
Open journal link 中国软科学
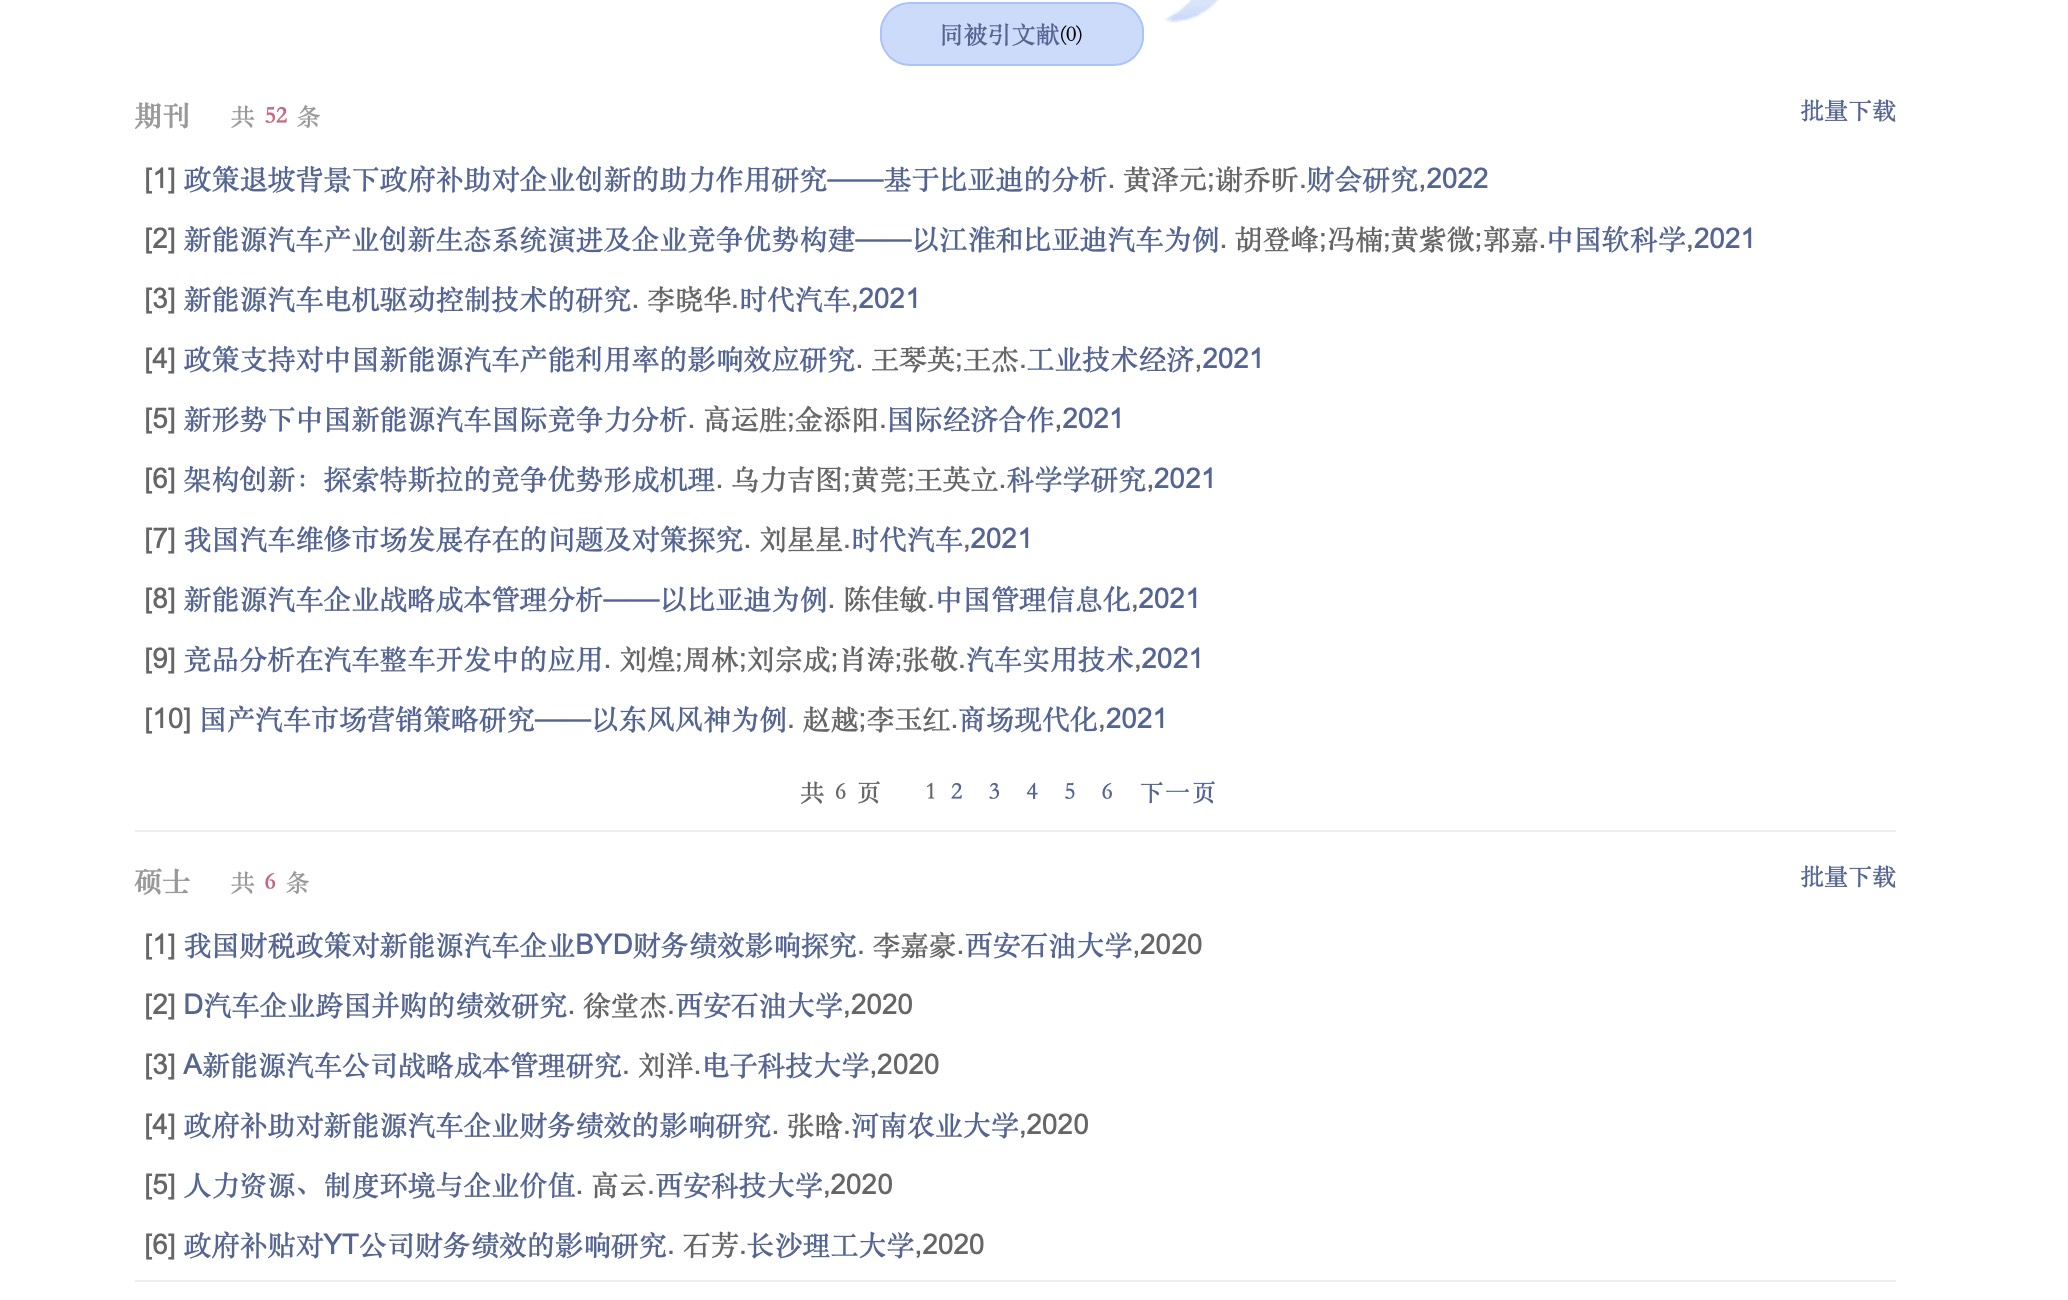tap(1615, 240)
